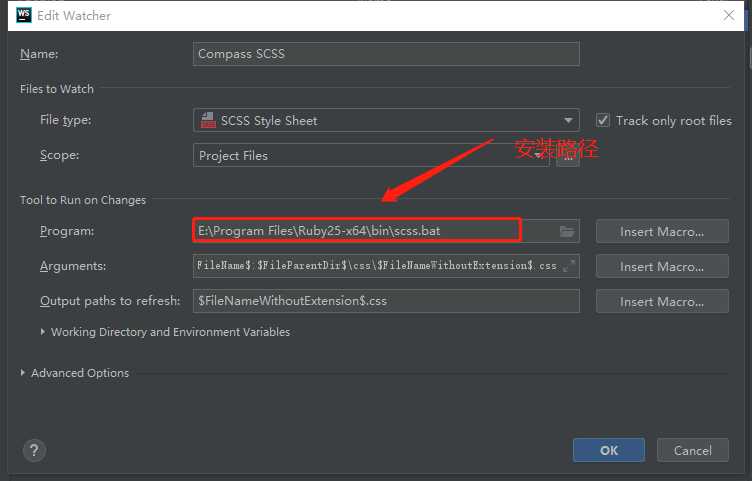Click the WebStorm icon in title bar
Viewport: 752px width, 481px height.
[x=24, y=15]
